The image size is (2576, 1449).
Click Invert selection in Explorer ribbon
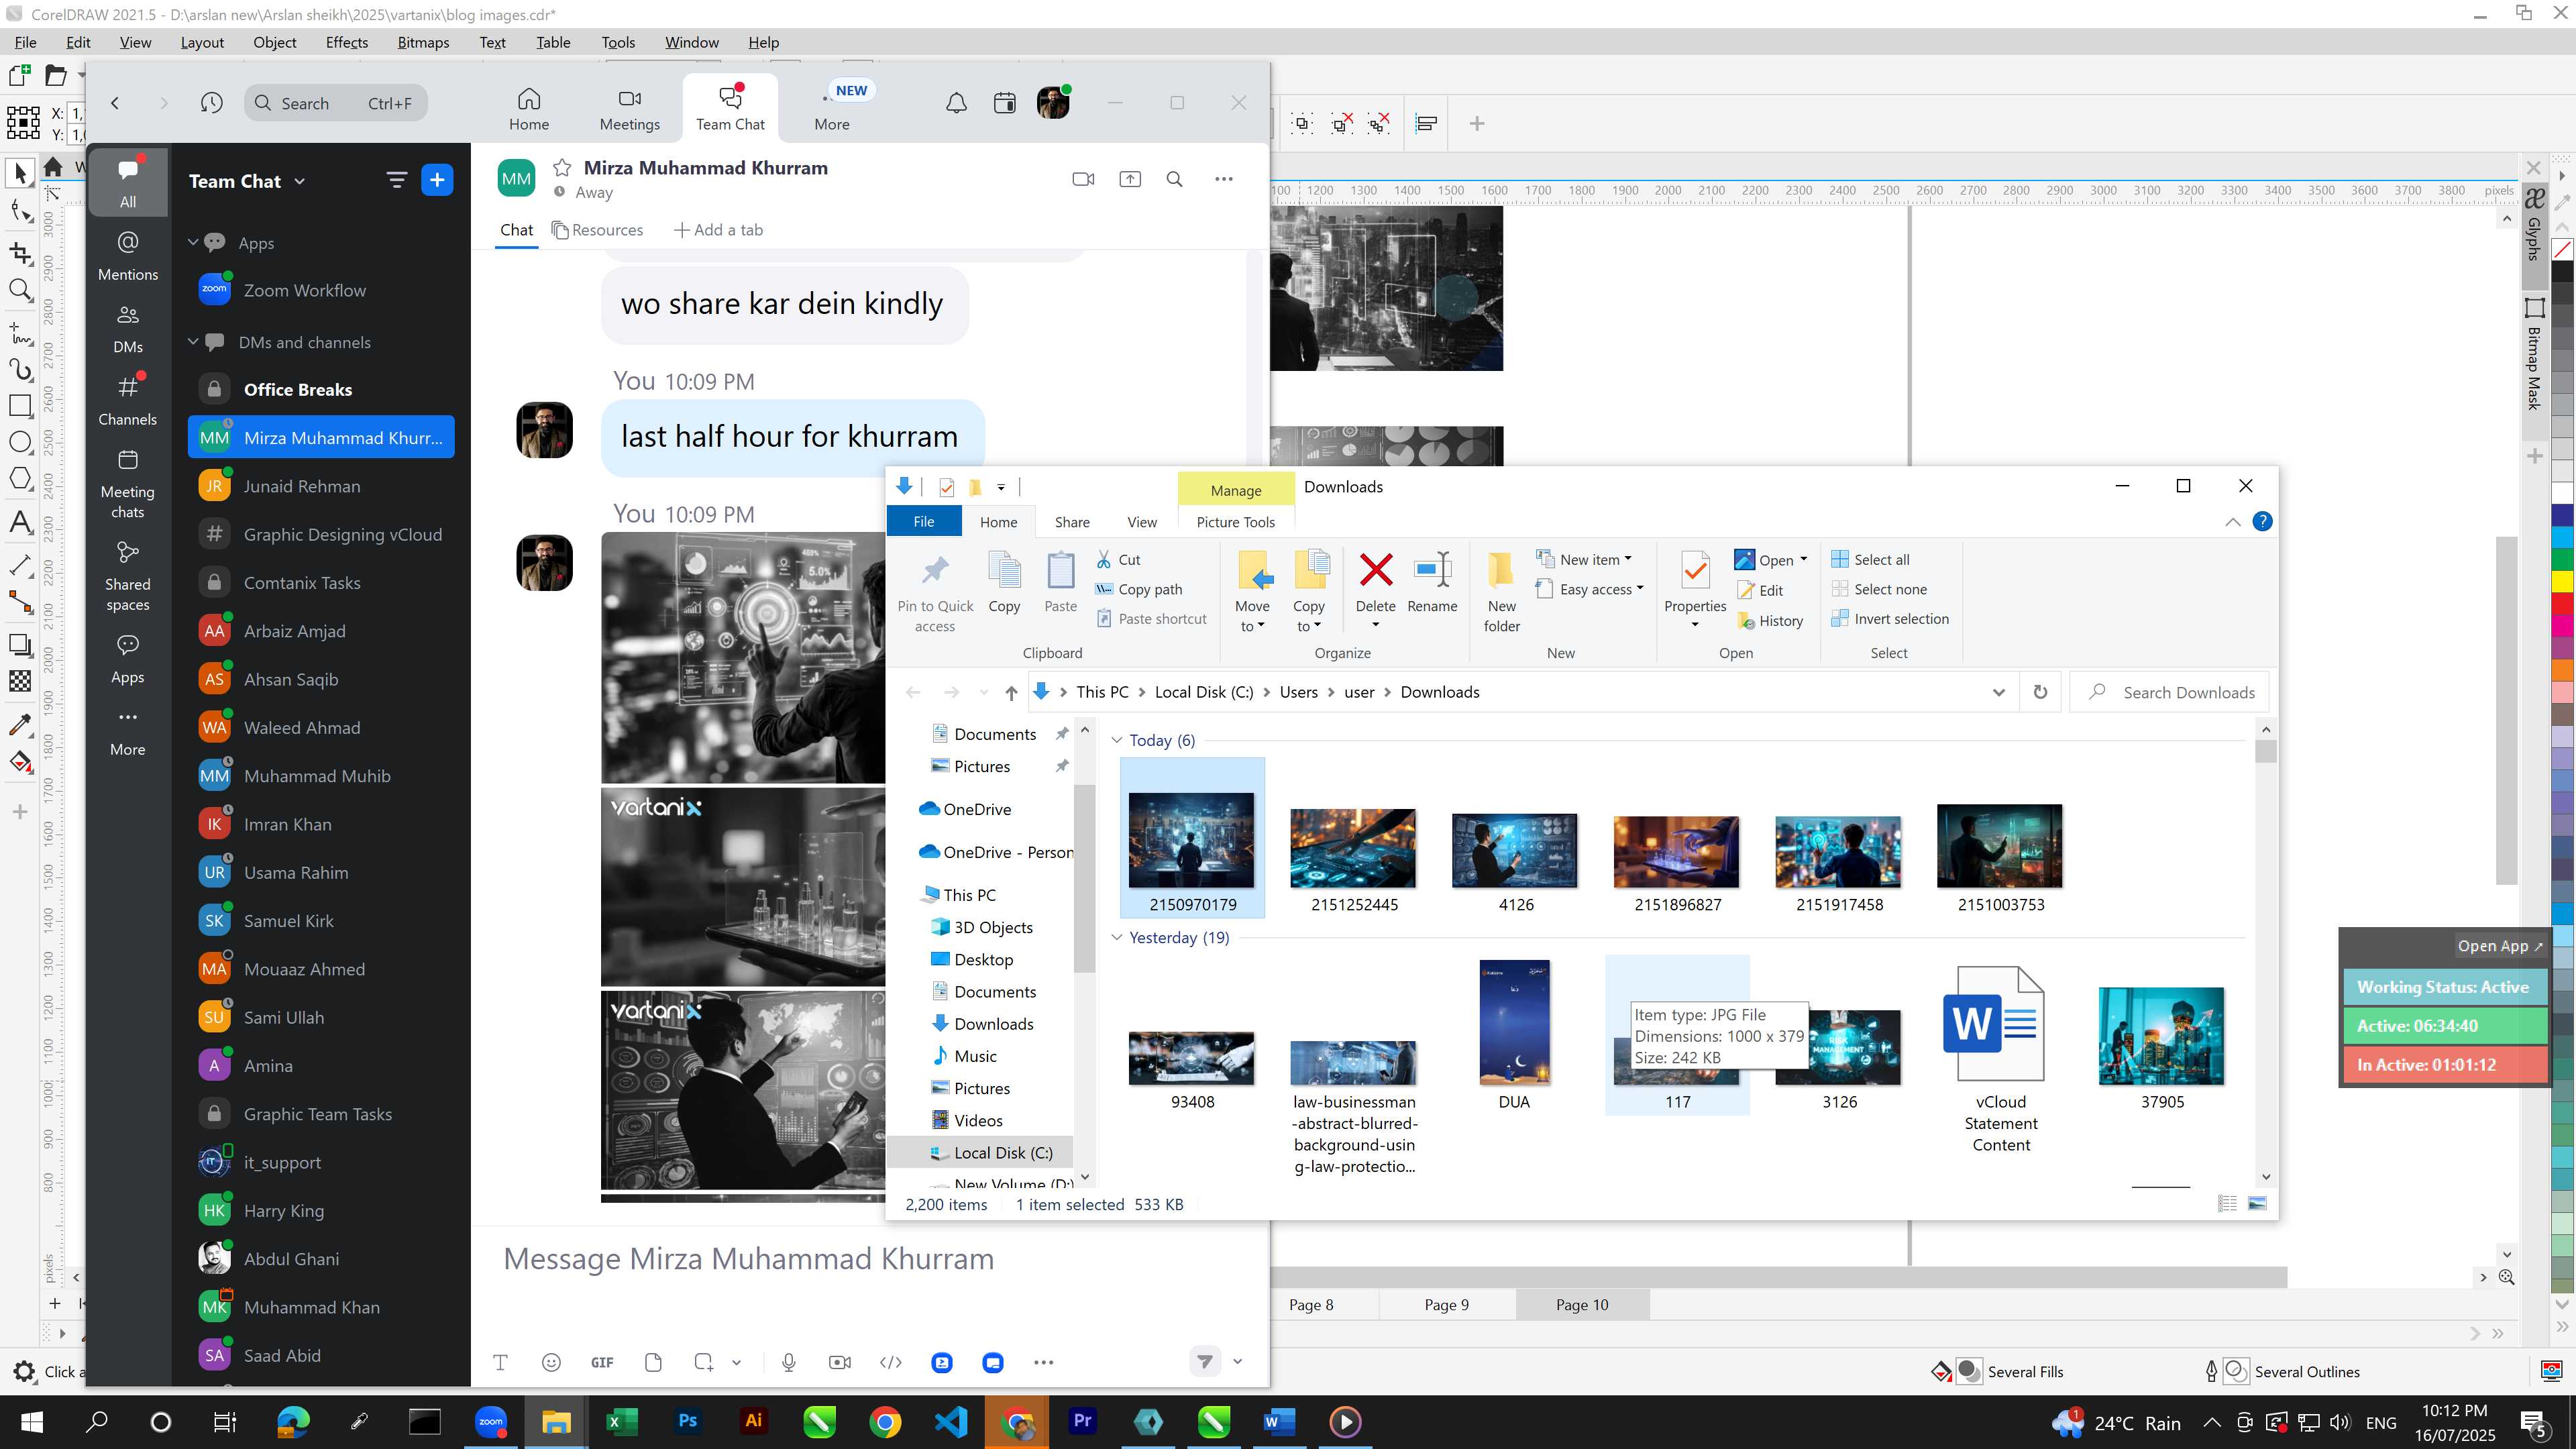[x=1890, y=619]
